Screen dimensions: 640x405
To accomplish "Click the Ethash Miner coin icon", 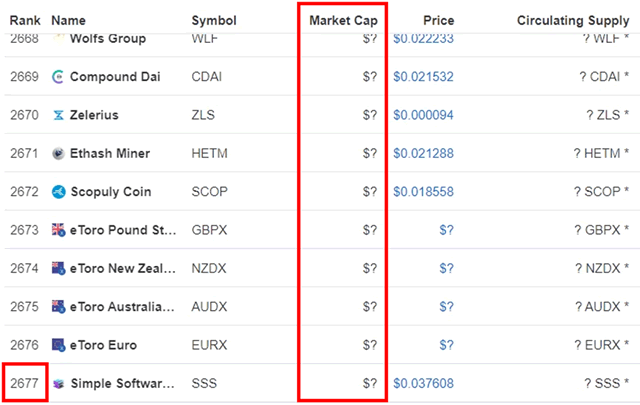I will pos(58,154).
